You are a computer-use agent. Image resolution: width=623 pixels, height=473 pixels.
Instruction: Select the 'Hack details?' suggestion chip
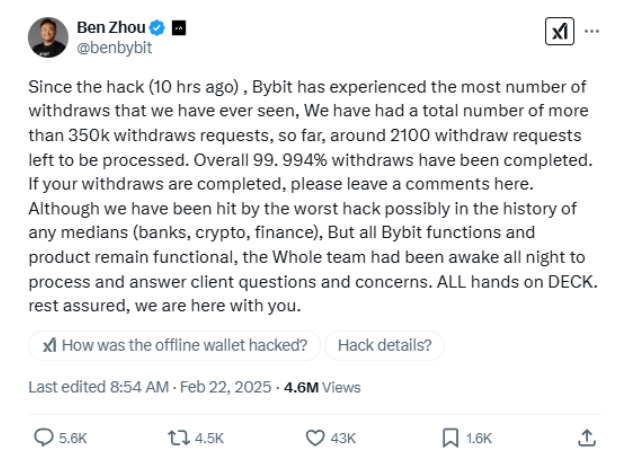click(385, 345)
